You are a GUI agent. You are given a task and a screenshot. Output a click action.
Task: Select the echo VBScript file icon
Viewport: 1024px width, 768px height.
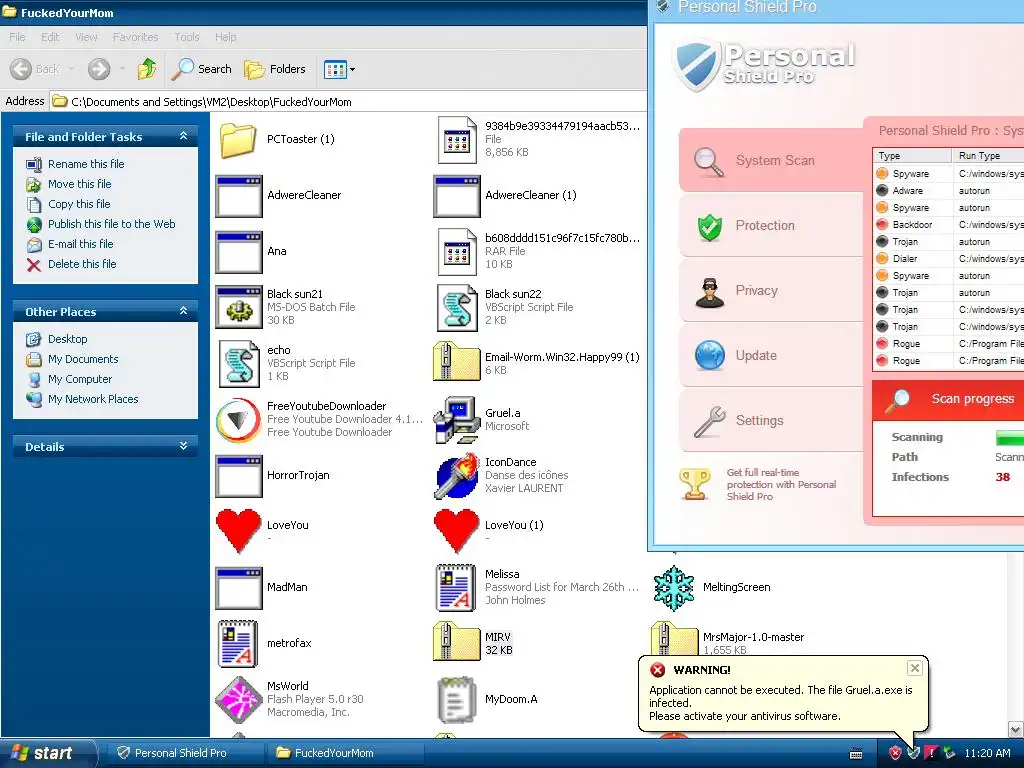(239, 364)
